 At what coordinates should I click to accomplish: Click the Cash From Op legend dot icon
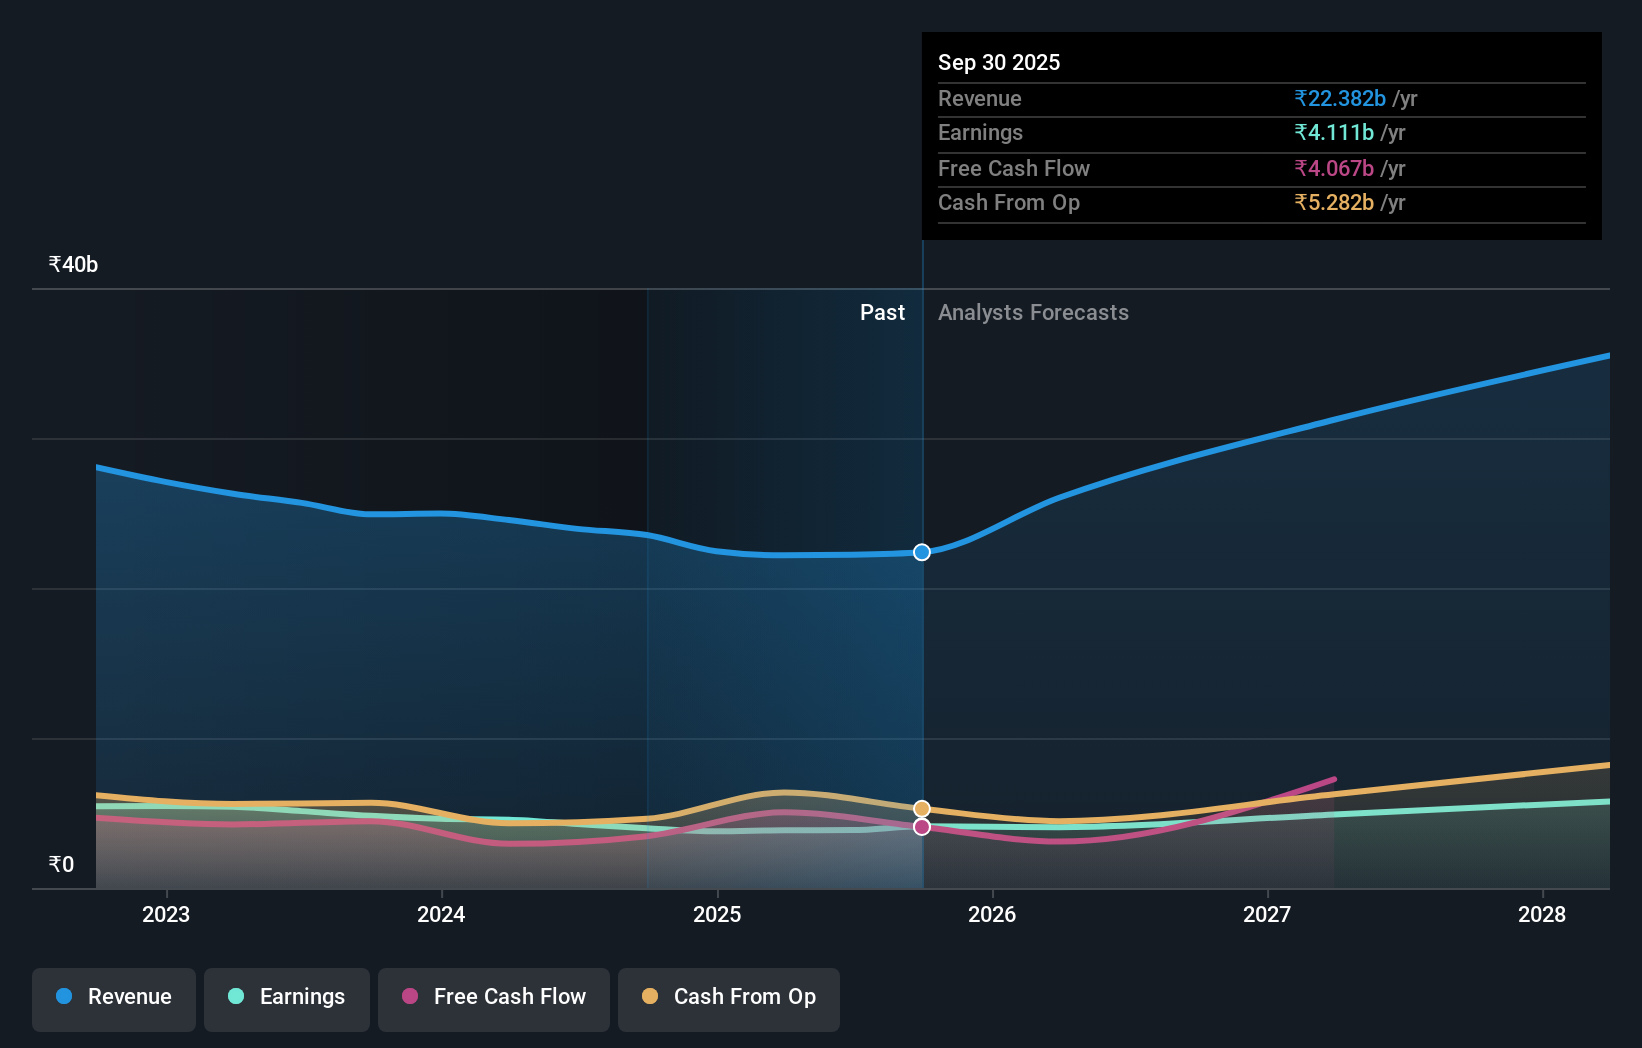coord(650,996)
